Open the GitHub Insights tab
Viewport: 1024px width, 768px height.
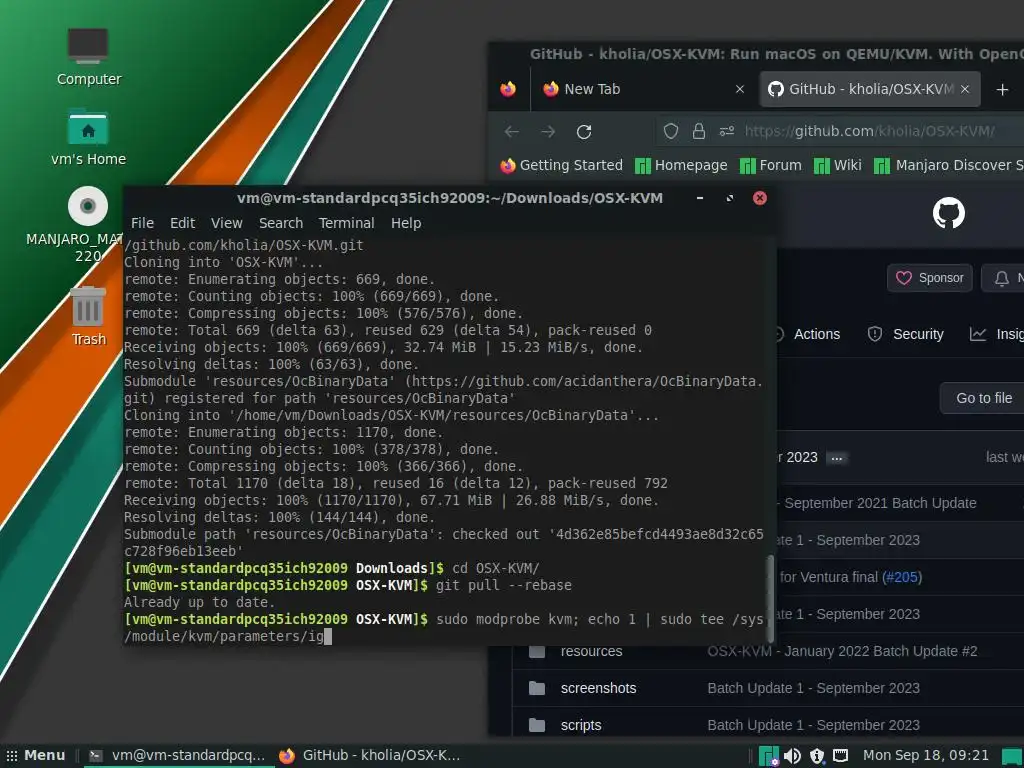click(997, 334)
